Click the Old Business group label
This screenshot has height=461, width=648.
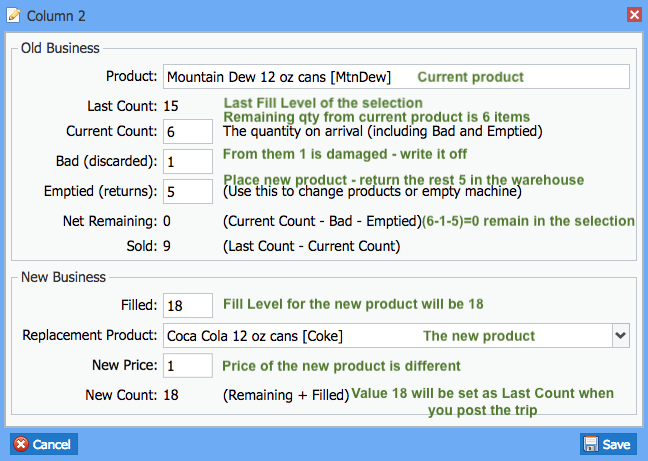click(60, 48)
